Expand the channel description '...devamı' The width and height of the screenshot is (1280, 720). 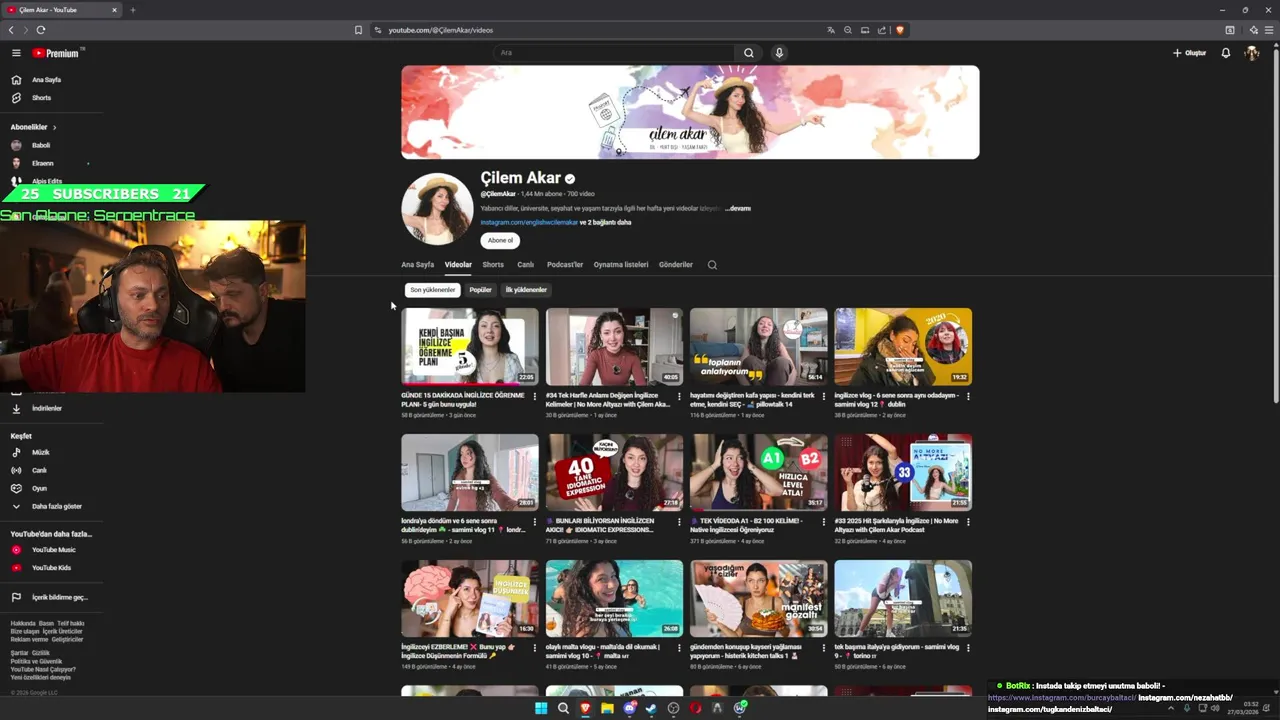click(x=738, y=209)
